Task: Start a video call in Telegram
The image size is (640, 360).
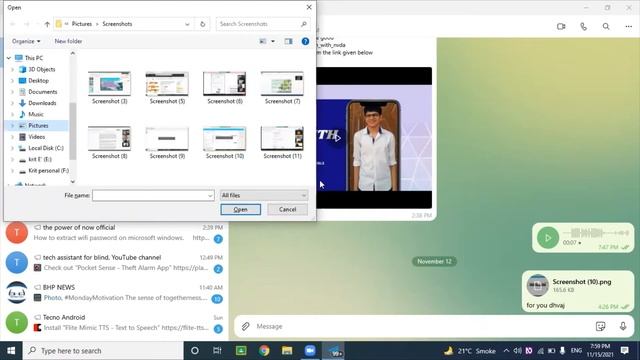Action: point(561,27)
